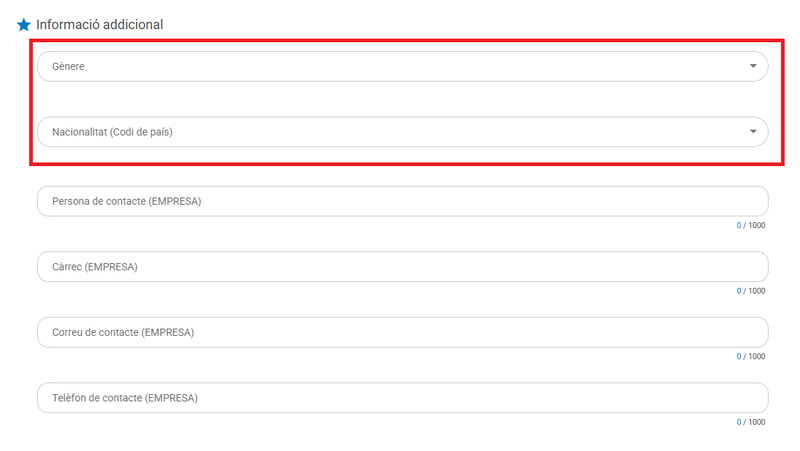Image resolution: width=800 pixels, height=451 pixels.
Task: Click the 'Telèfon de contacte (EMPRESA)' placeholder text
Action: click(124, 397)
